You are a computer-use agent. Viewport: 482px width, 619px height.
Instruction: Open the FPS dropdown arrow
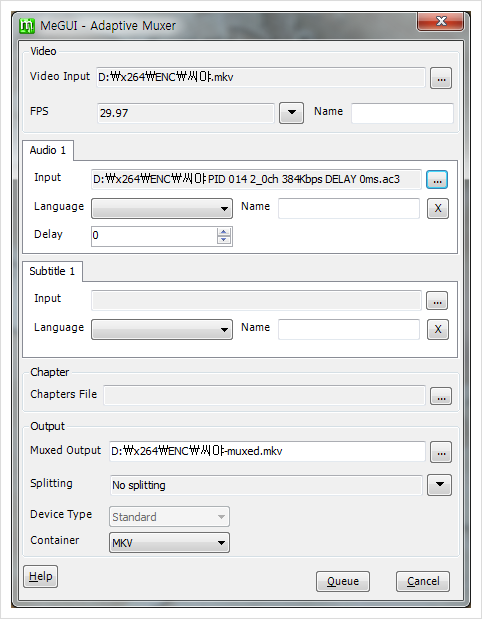(291, 113)
